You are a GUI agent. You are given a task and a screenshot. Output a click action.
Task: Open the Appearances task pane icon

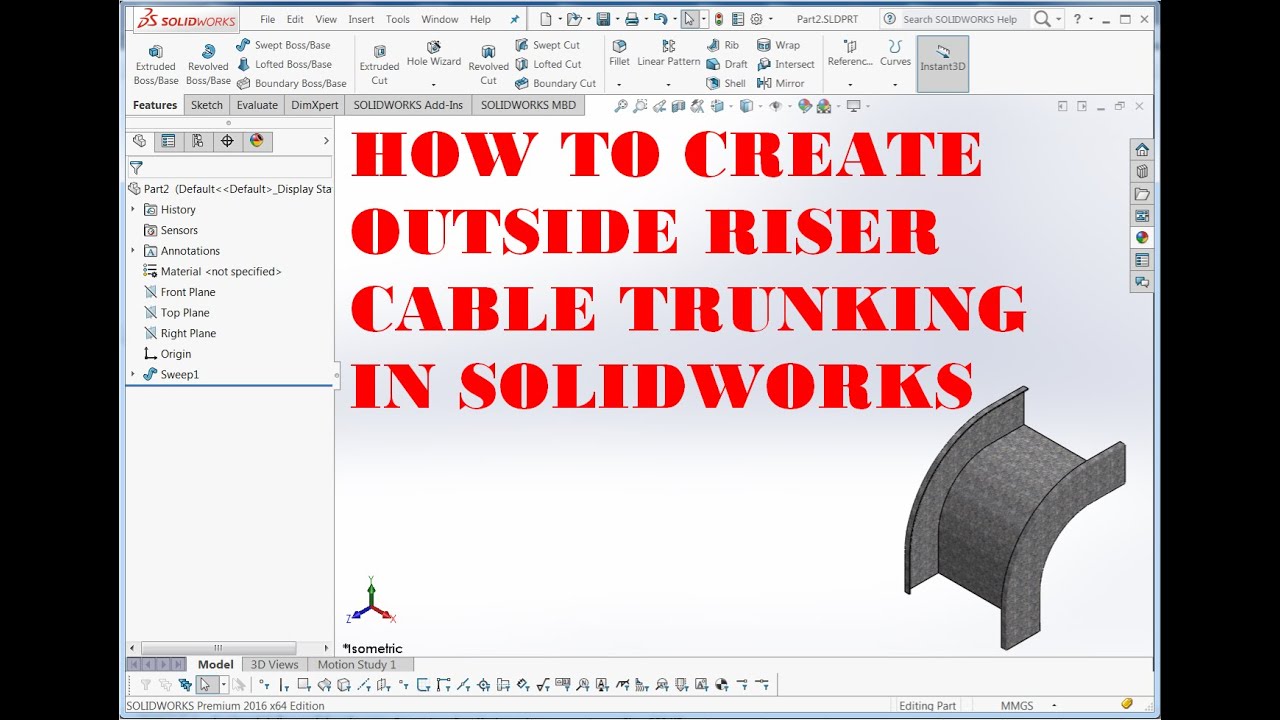point(1142,237)
